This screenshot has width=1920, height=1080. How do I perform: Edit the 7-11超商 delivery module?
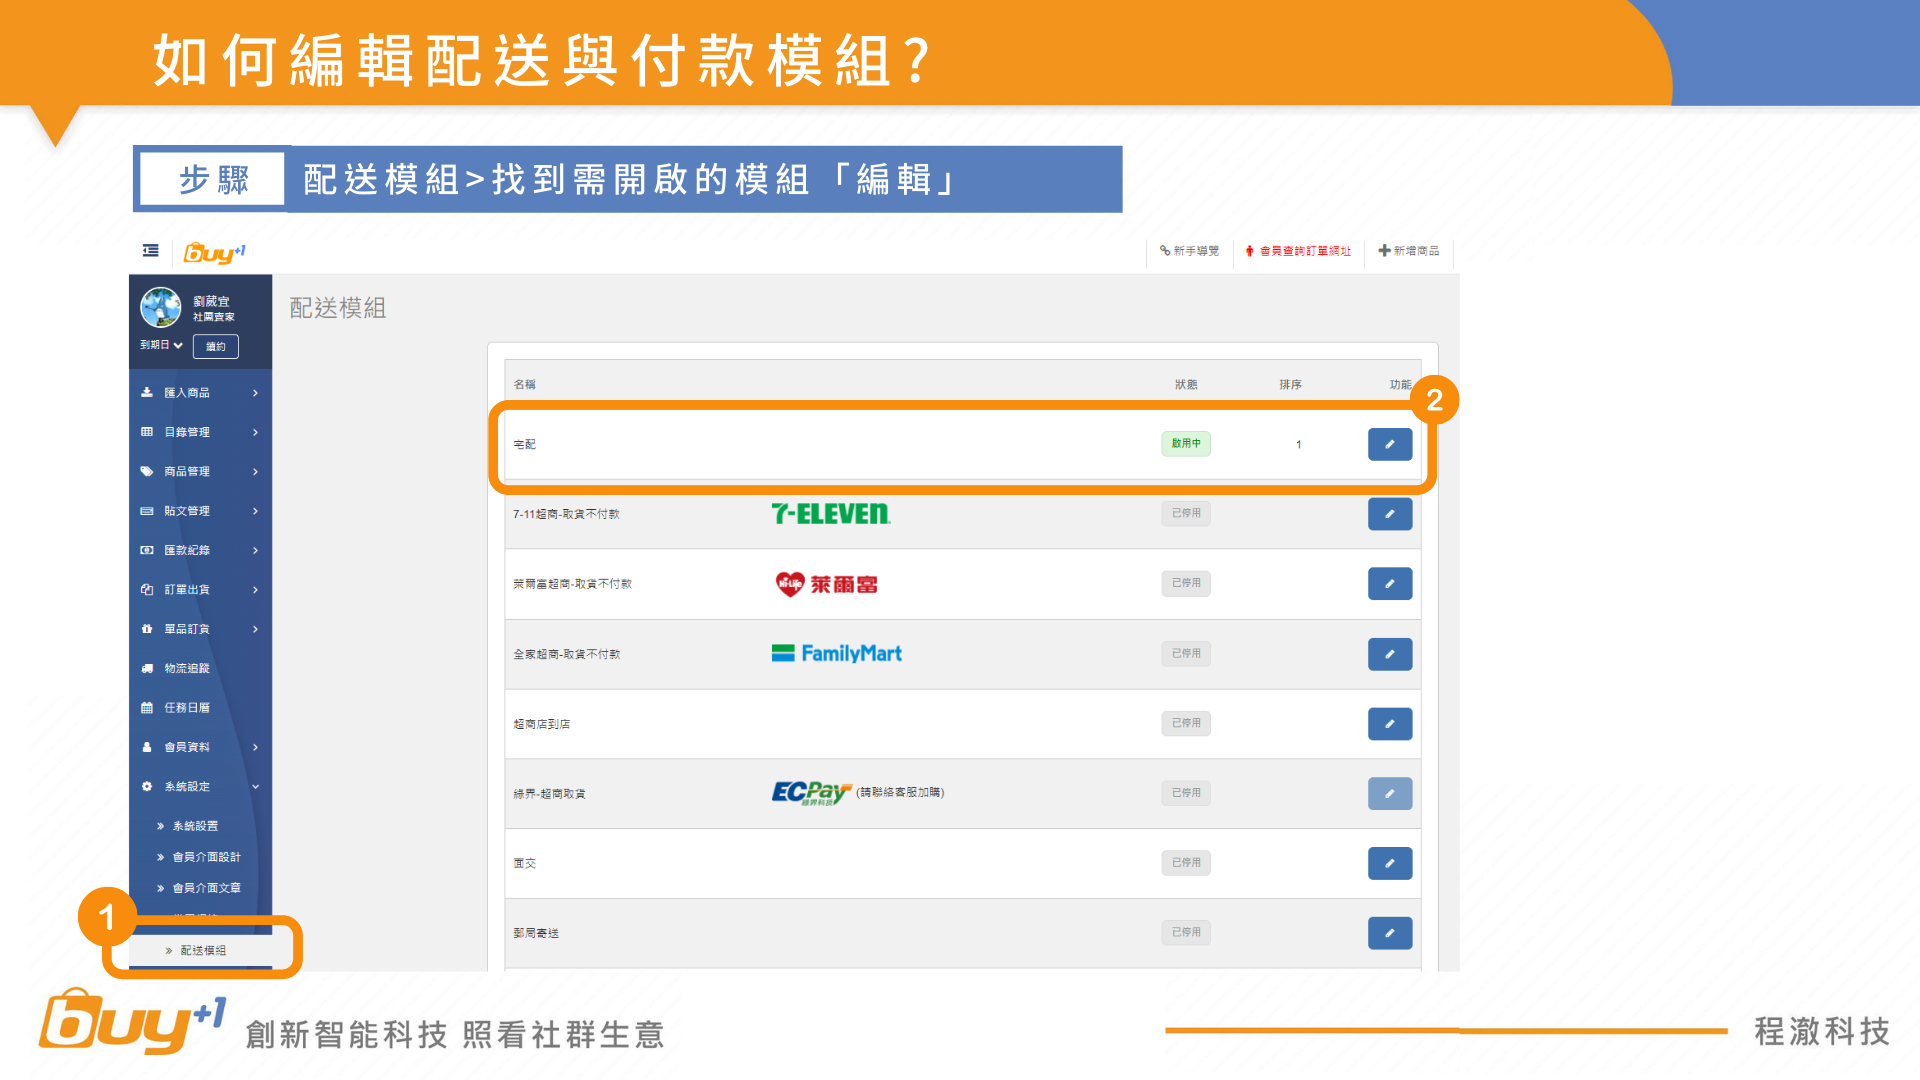1389,514
